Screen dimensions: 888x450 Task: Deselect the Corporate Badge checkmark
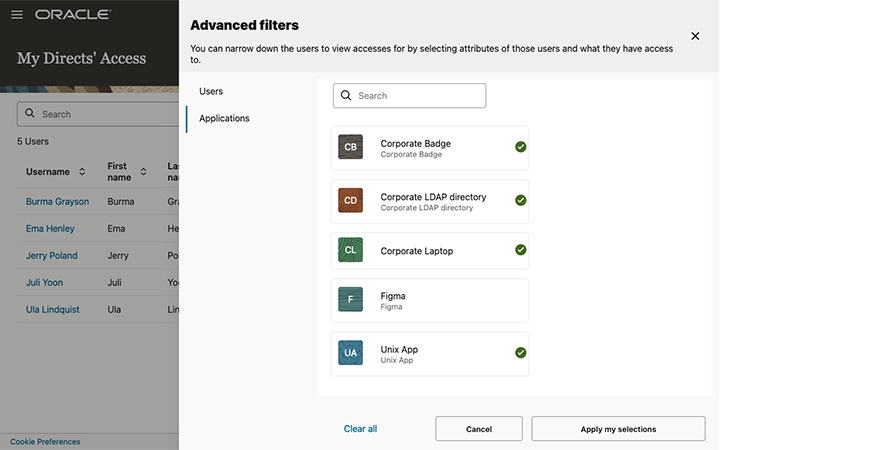tap(520, 147)
